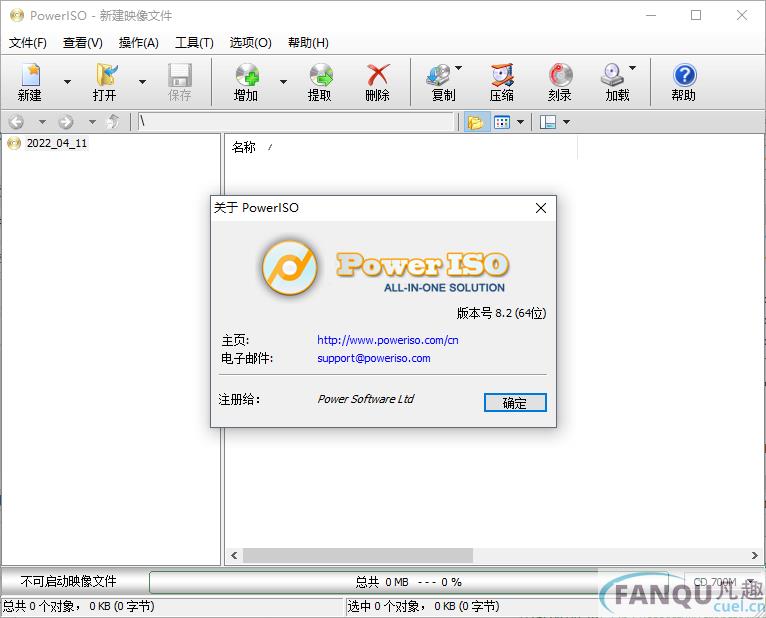Click the total objects status text
The height and width of the screenshot is (618, 766).
click(x=79, y=606)
